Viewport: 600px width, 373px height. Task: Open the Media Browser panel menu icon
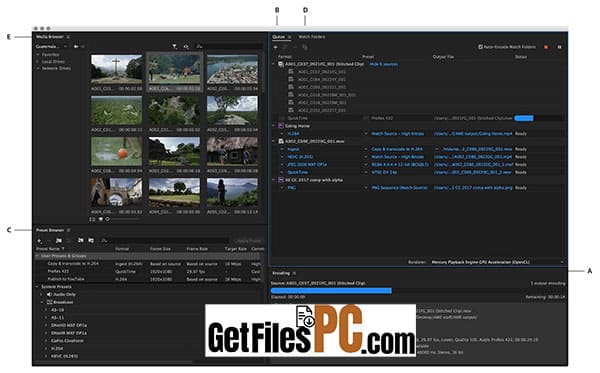(x=68, y=37)
